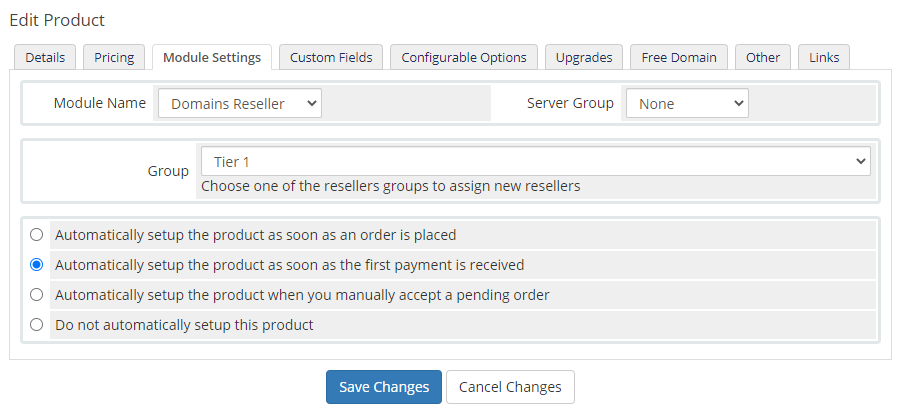Open the Details tab
The image size is (902, 417).
[45, 57]
